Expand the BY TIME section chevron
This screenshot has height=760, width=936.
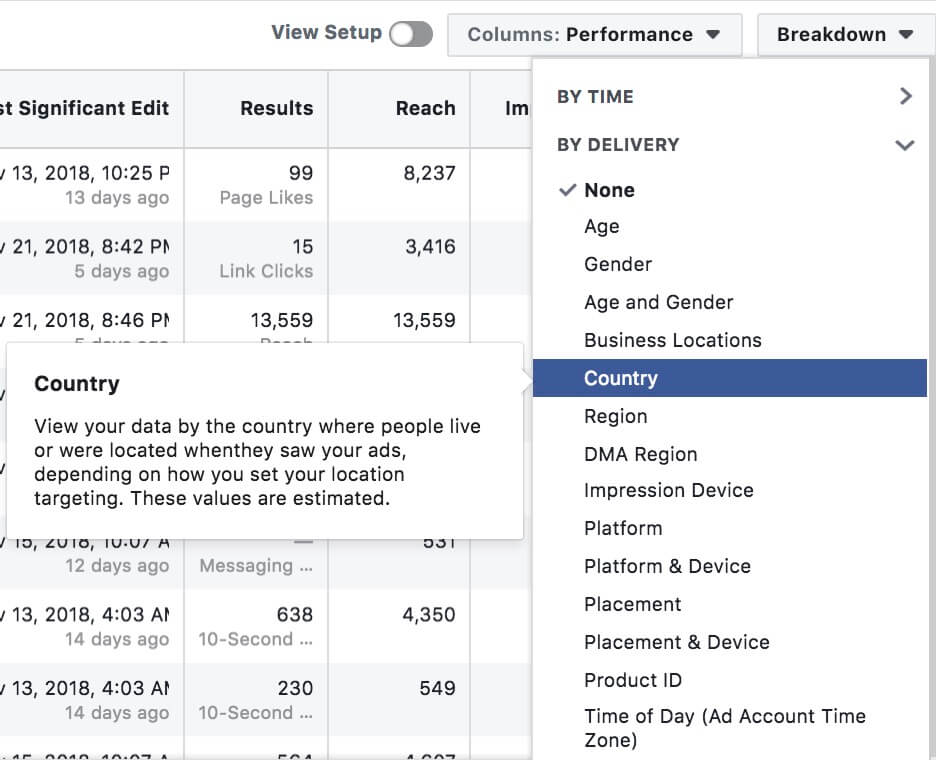906,96
